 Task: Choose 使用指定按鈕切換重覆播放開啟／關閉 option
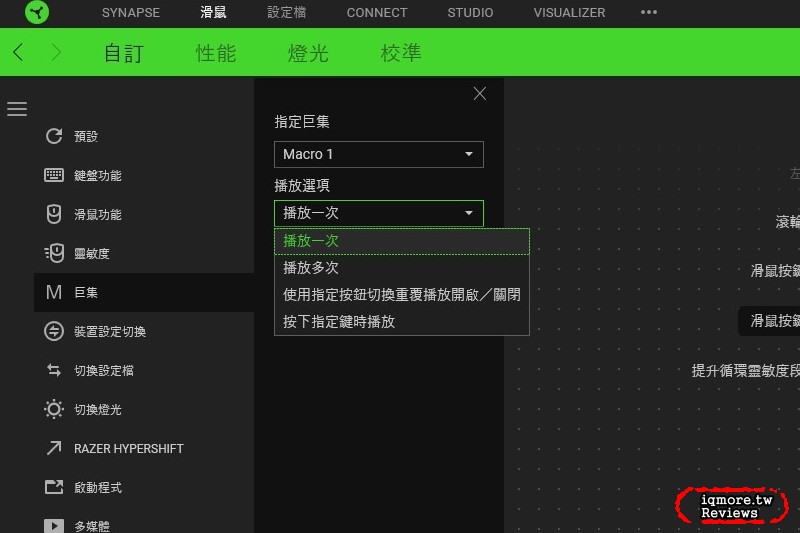coord(402,295)
